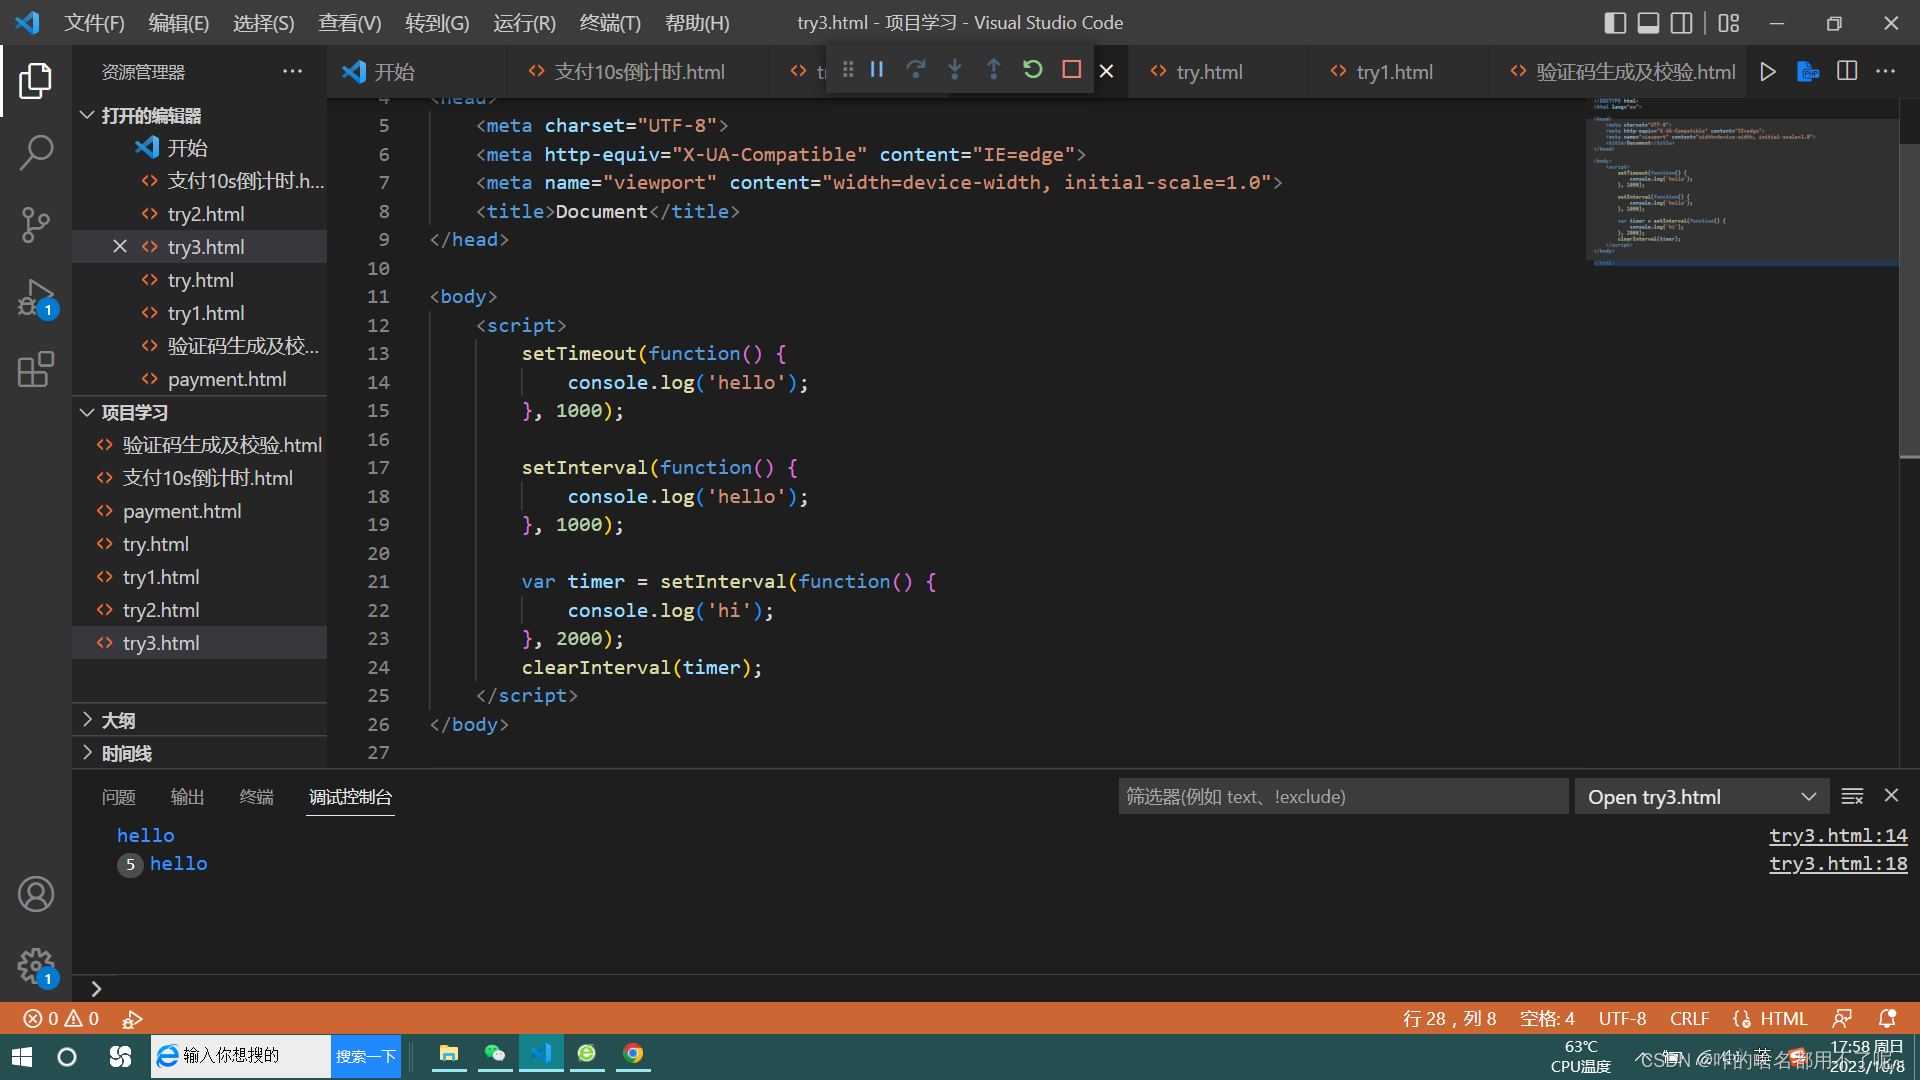Click the debug console filter input

[x=1343, y=797]
